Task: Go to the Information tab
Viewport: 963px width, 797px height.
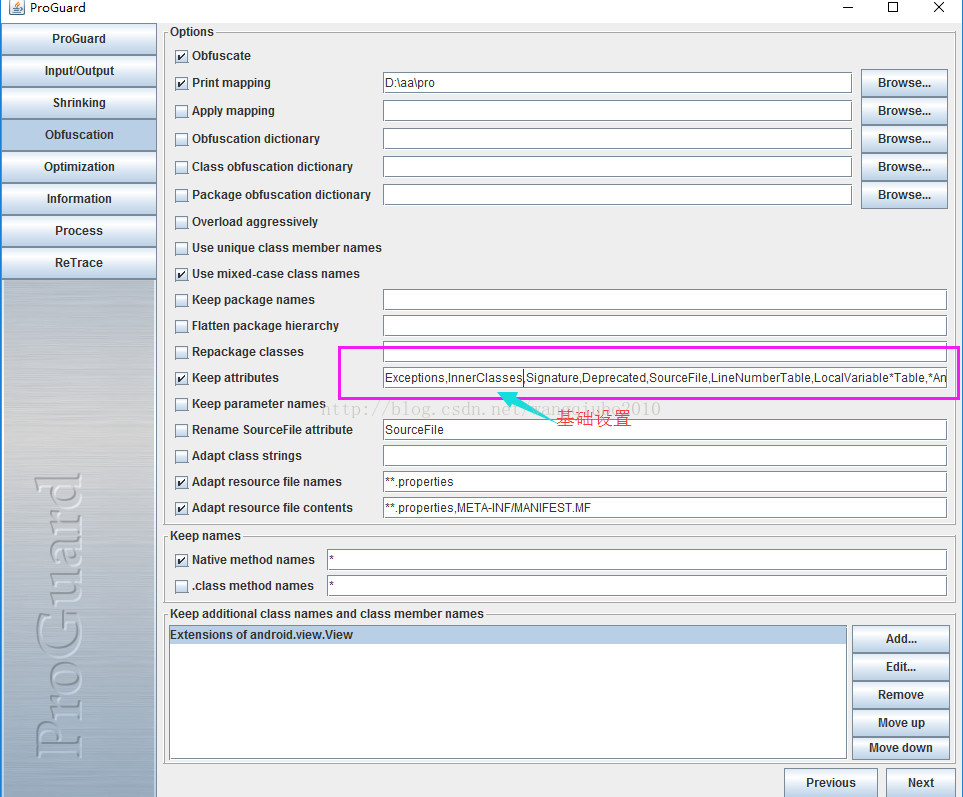Action: 79,198
